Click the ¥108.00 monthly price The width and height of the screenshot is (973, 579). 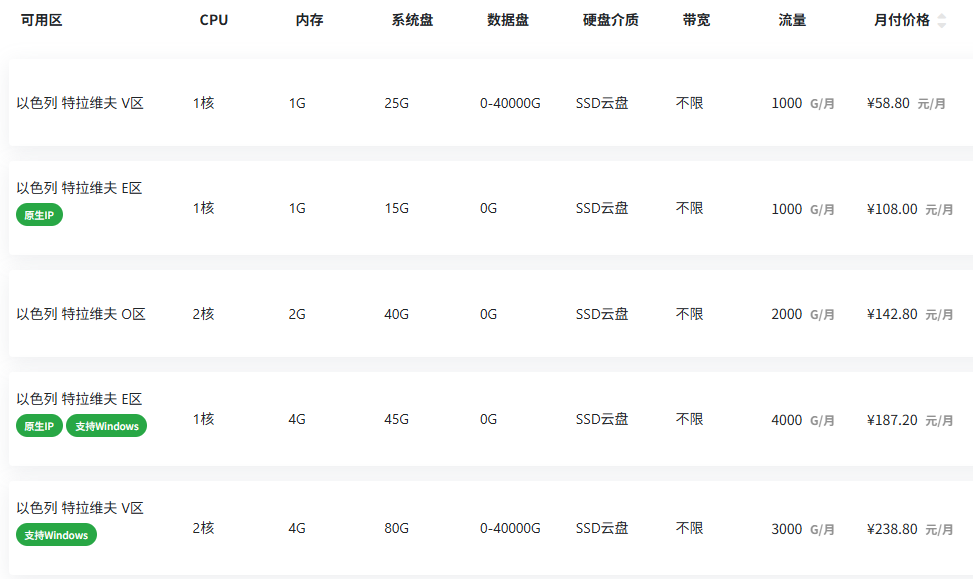(892, 209)
